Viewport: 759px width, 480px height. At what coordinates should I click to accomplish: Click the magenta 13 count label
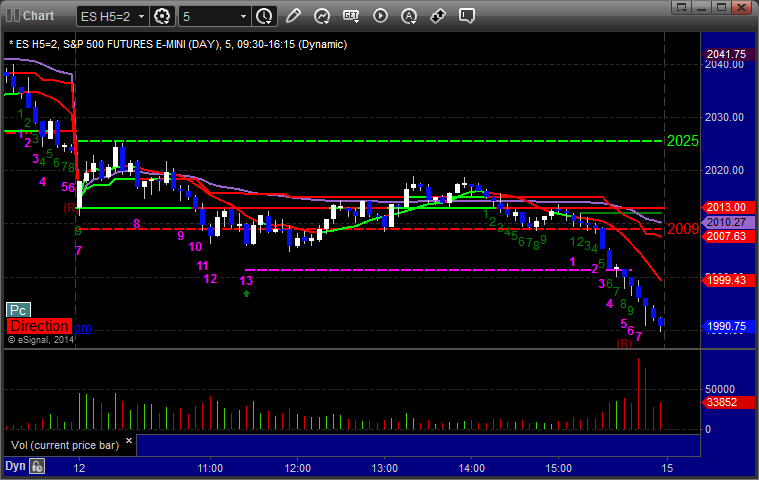click(246, 280)
